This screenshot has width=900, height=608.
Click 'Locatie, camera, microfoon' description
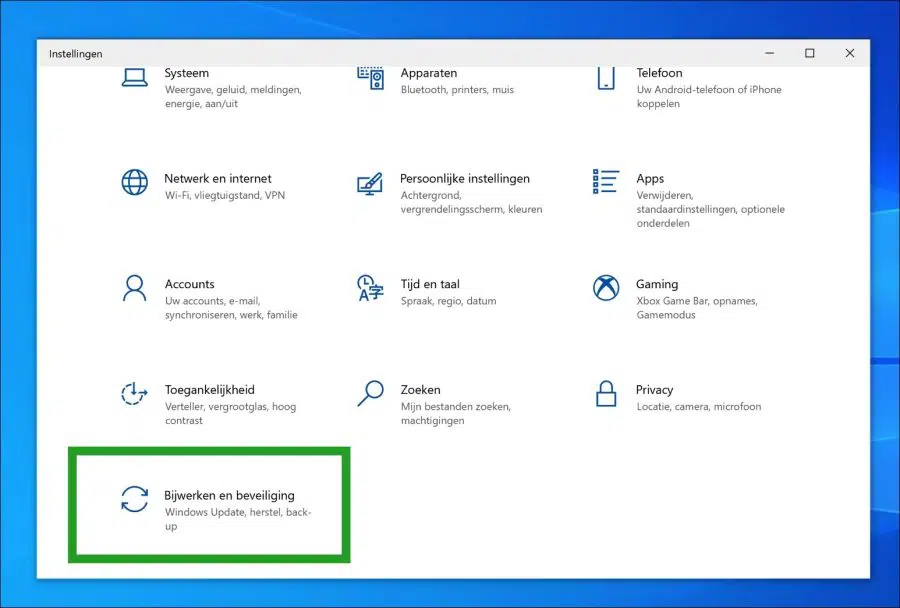point(699,406)
